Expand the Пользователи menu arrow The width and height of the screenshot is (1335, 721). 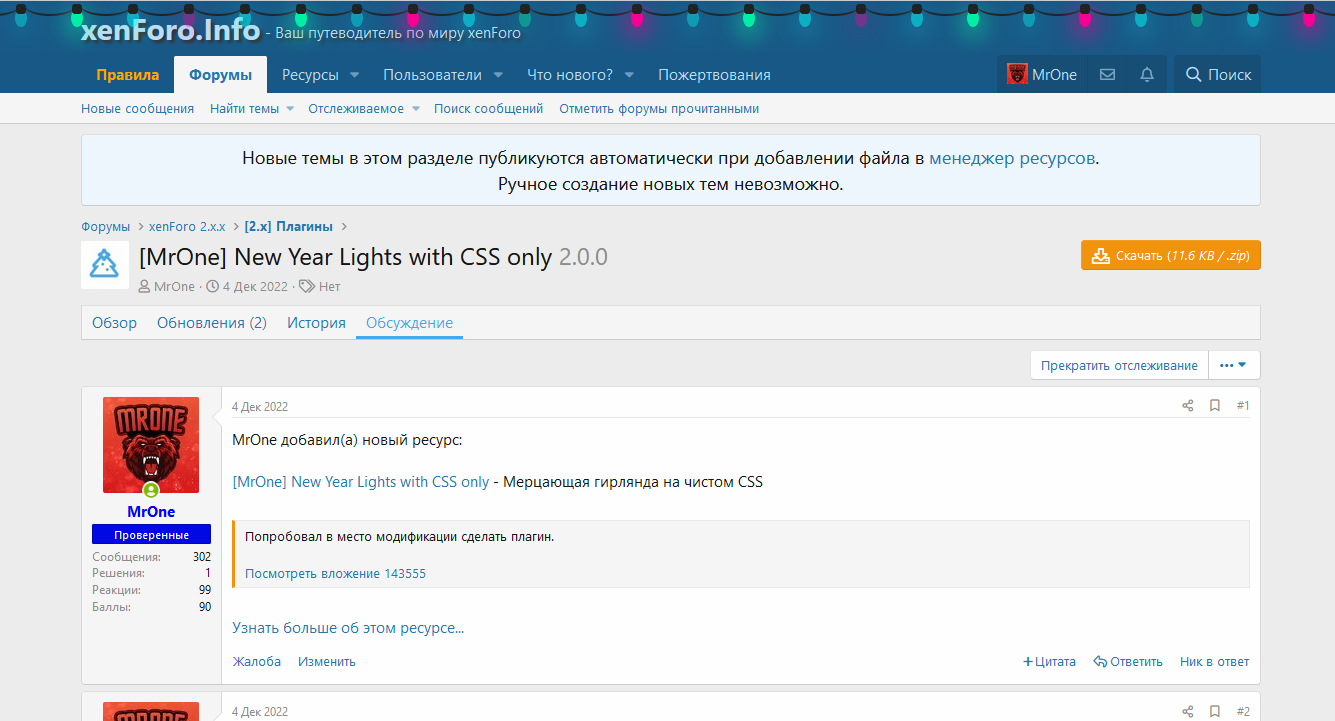click(499, 75)
